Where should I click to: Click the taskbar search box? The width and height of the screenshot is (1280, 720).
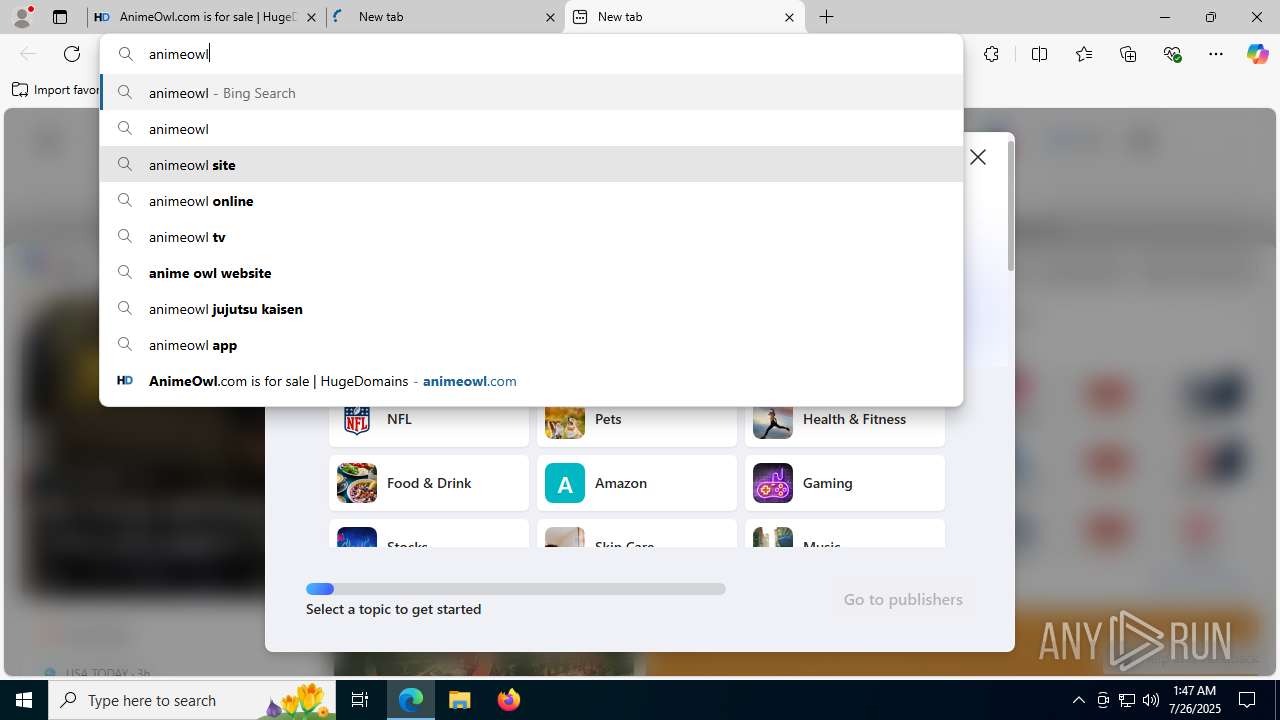(193, 700)
